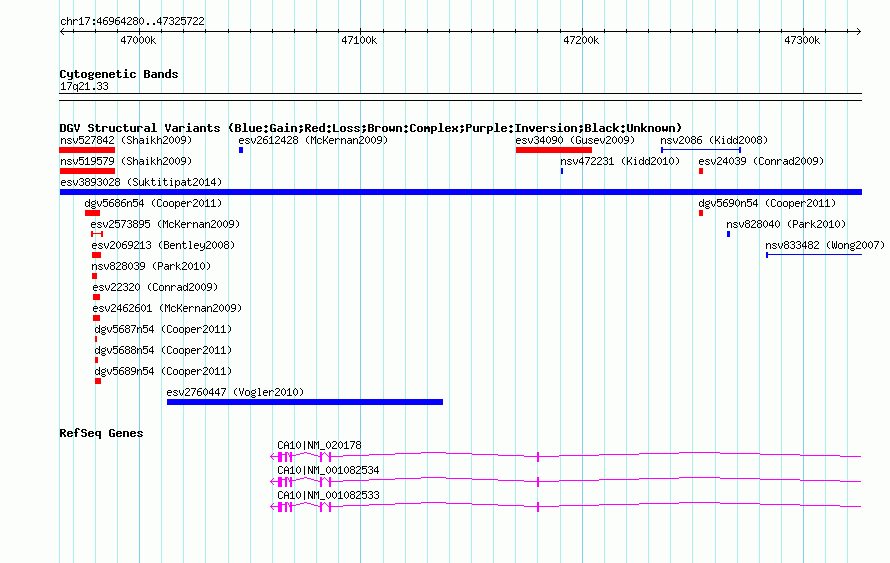Click the dgv5690n54 Cooper2011 red marker
890x563 pixels.
coord(701,213)
